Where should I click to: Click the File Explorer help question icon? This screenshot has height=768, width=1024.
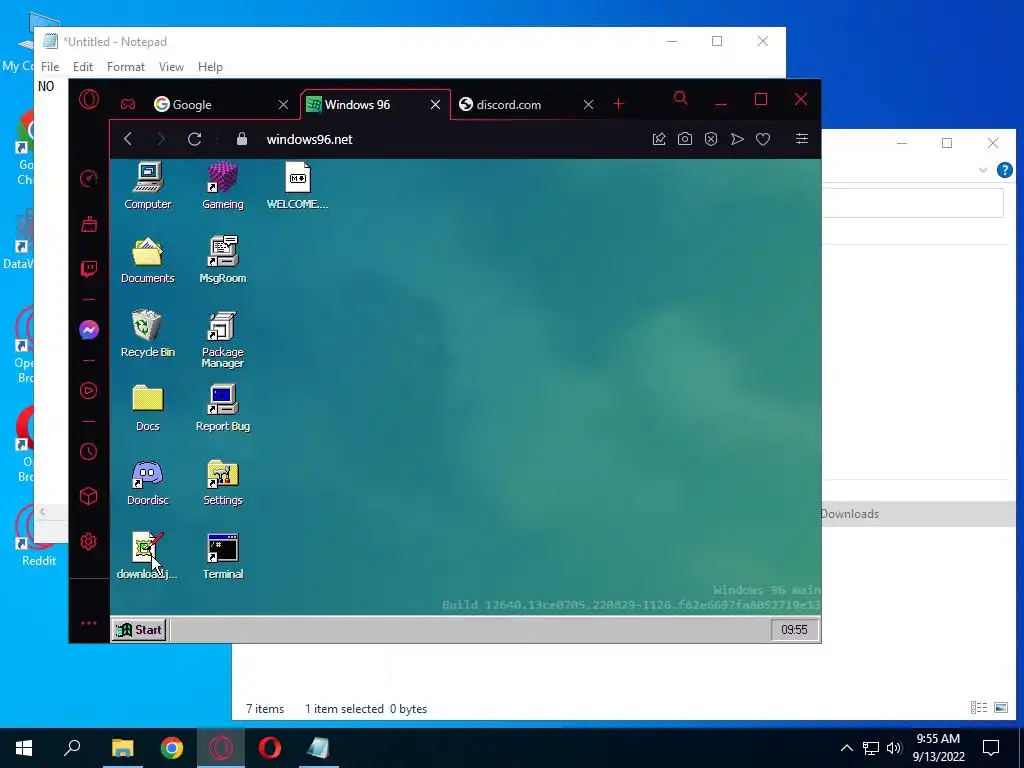1004,170
